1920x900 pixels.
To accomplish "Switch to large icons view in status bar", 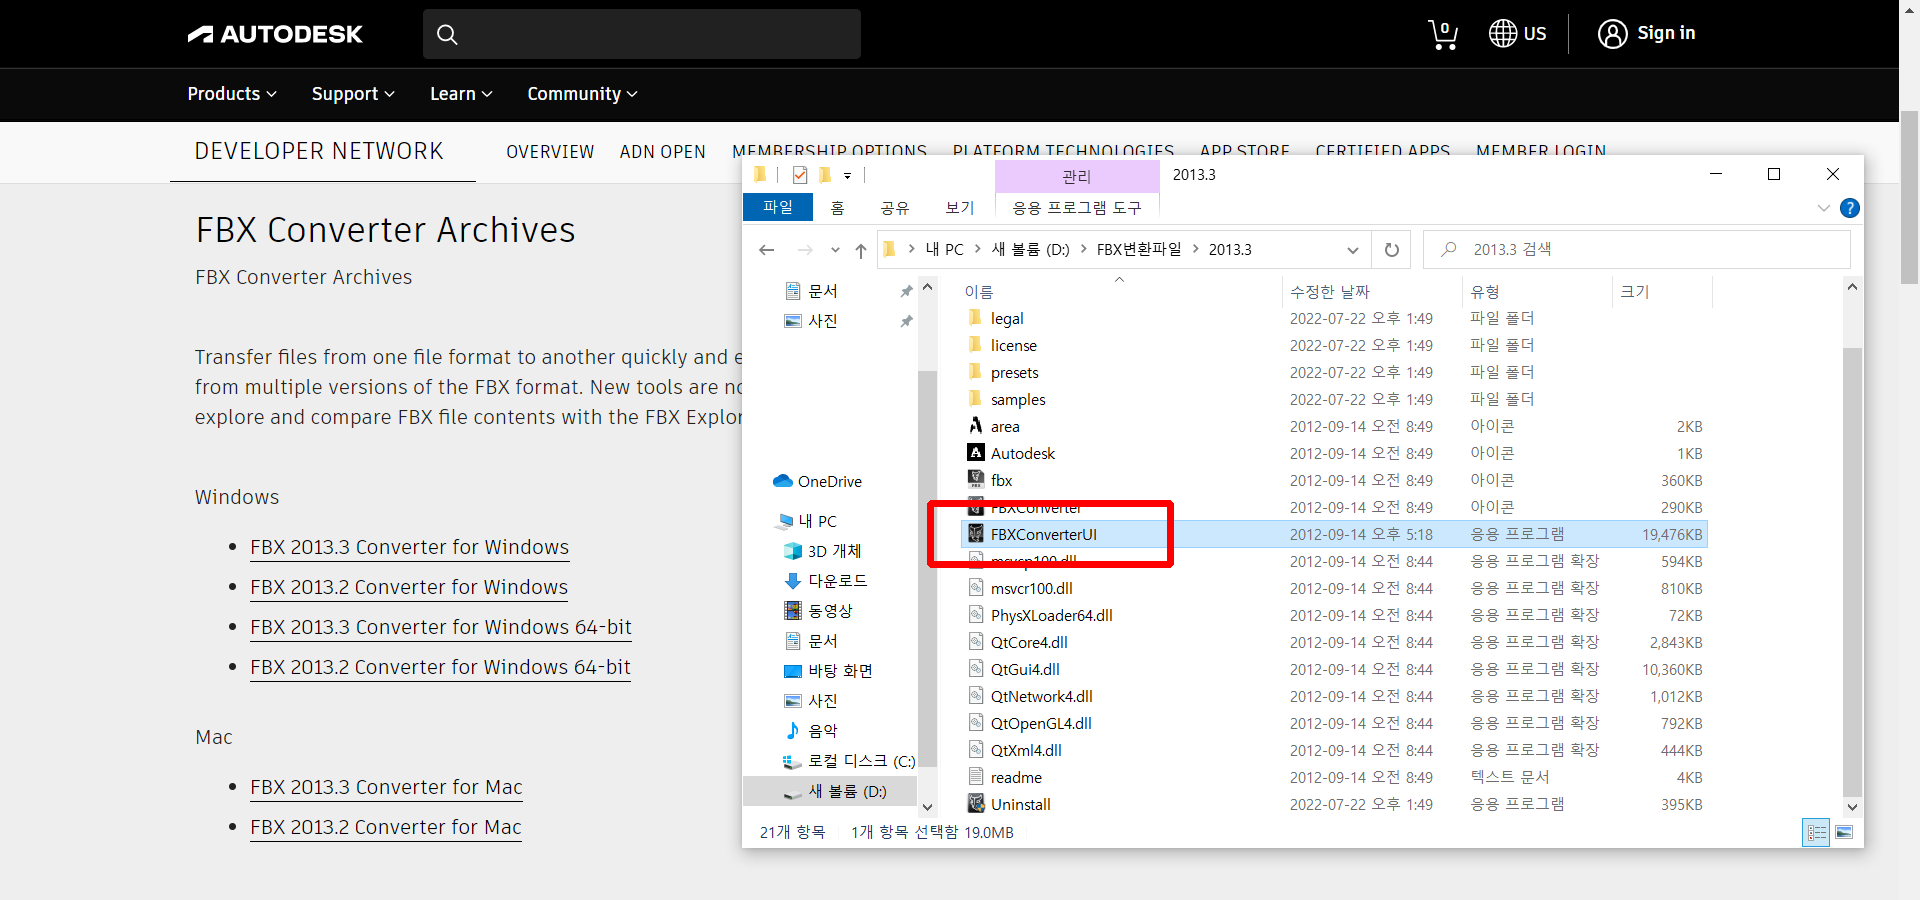I will 1843,832.
